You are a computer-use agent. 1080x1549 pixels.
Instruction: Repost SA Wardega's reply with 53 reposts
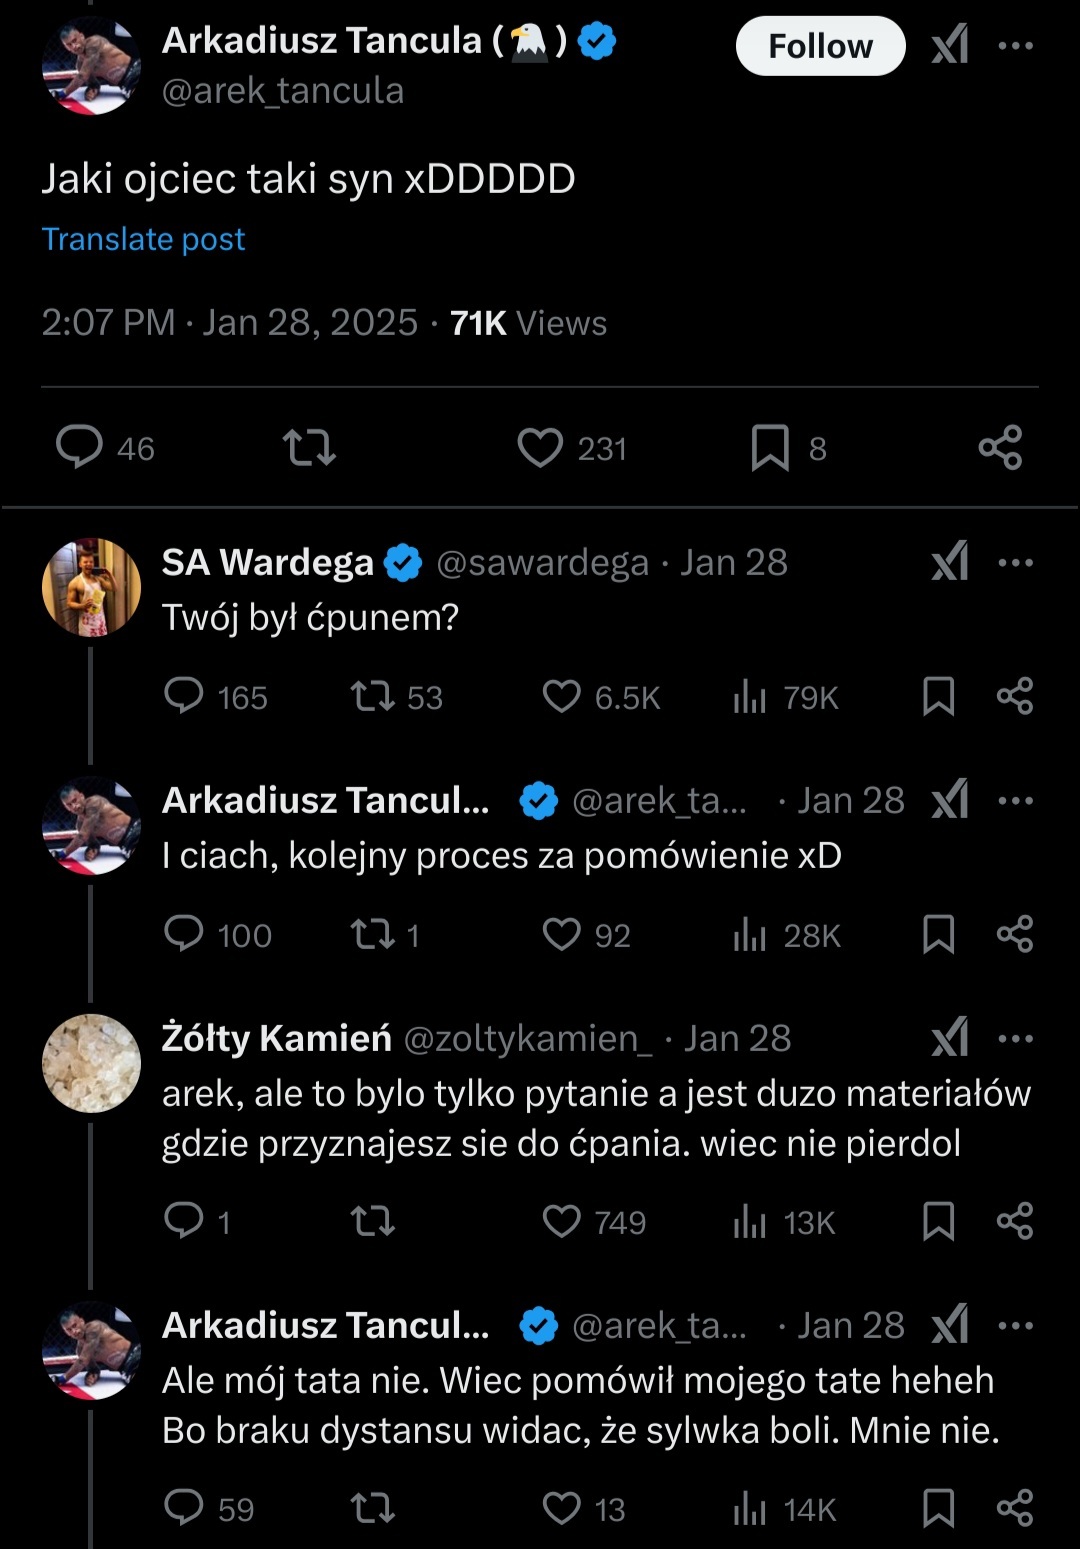point(373,696)
